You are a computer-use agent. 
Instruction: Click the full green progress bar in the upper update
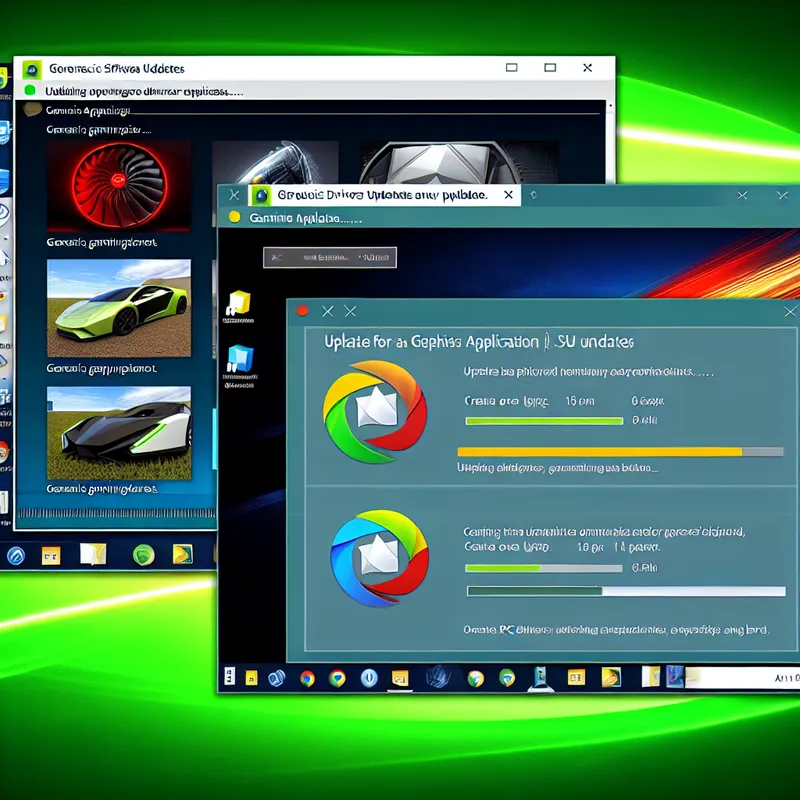[x=544, y=421]
